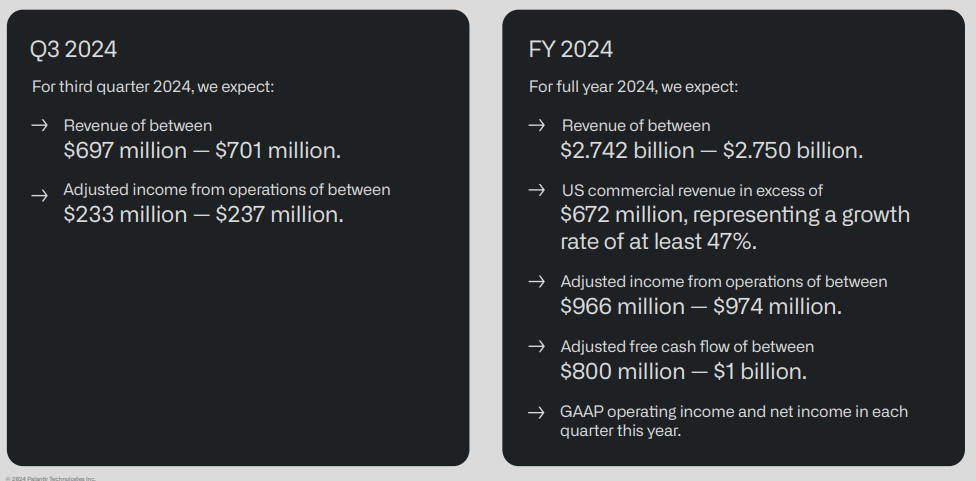This screenshot has height=481, width=976.
Task: Click the $800 million — $1 billion figure
Action: (x=683, y=371)
